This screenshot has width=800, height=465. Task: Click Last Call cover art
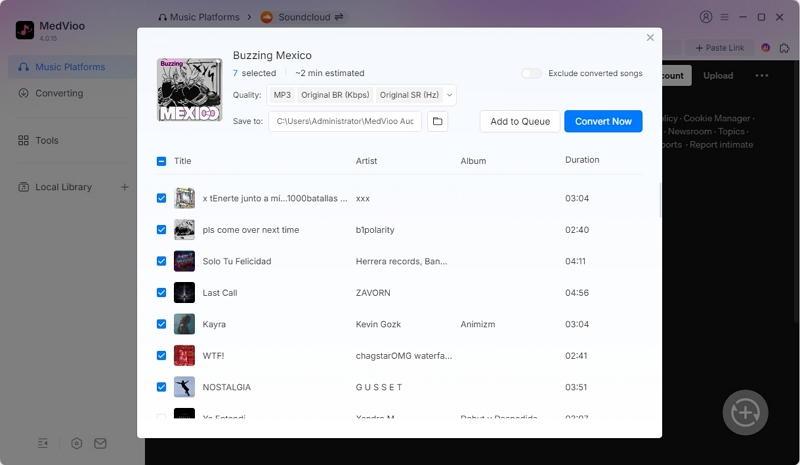click(x=184, y=292)
